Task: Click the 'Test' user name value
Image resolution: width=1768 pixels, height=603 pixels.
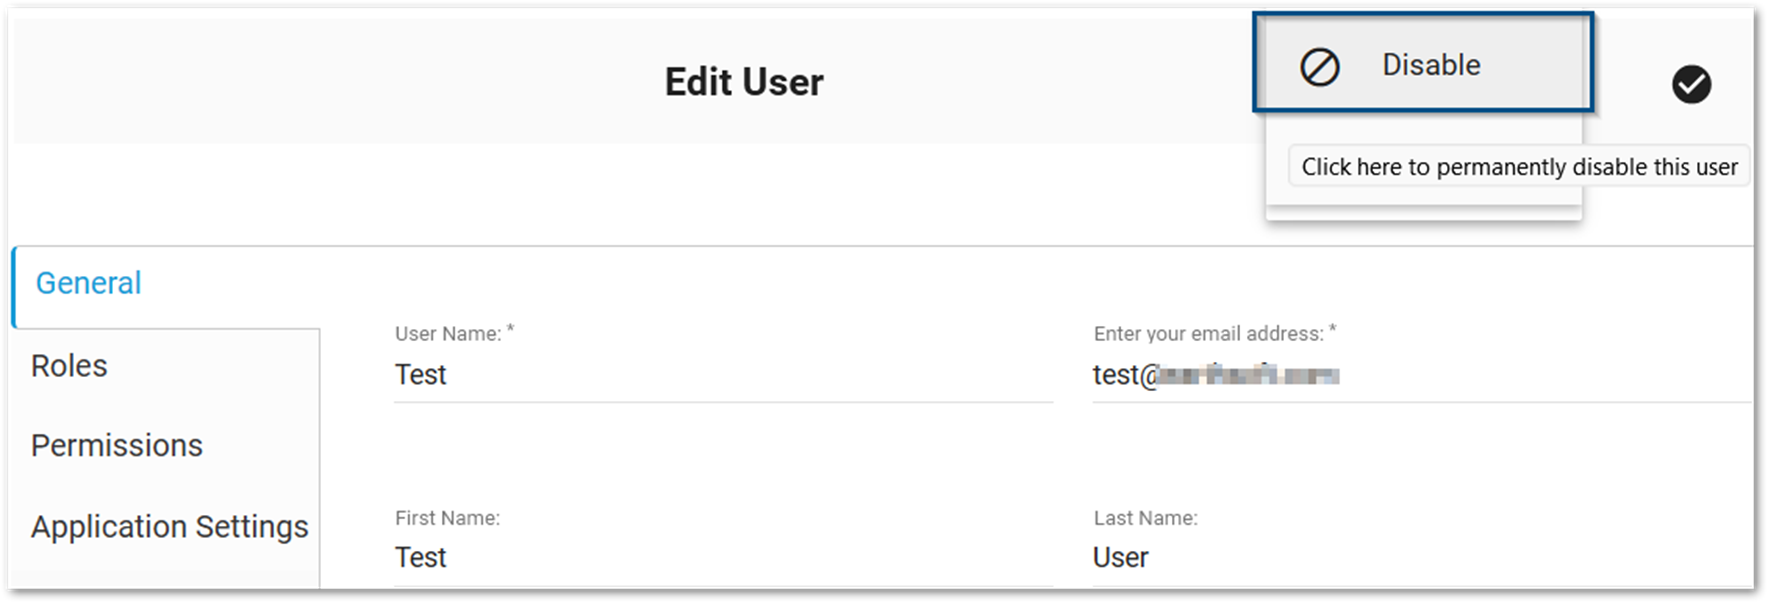Action: [420, 375]
